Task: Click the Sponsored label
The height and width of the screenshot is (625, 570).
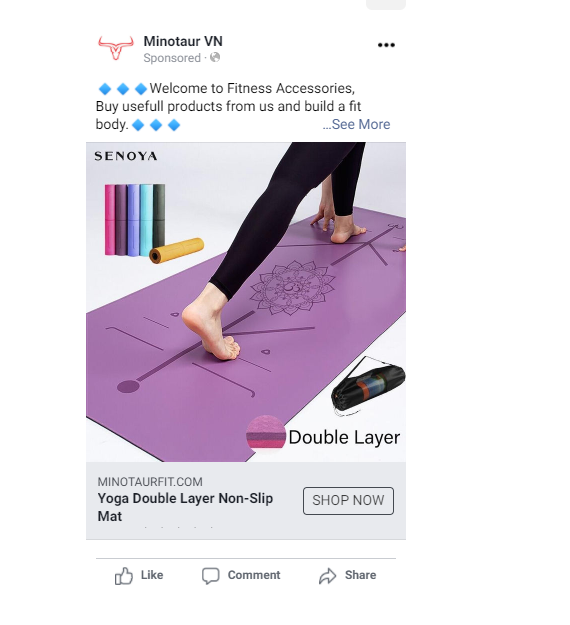Action: 172,58
